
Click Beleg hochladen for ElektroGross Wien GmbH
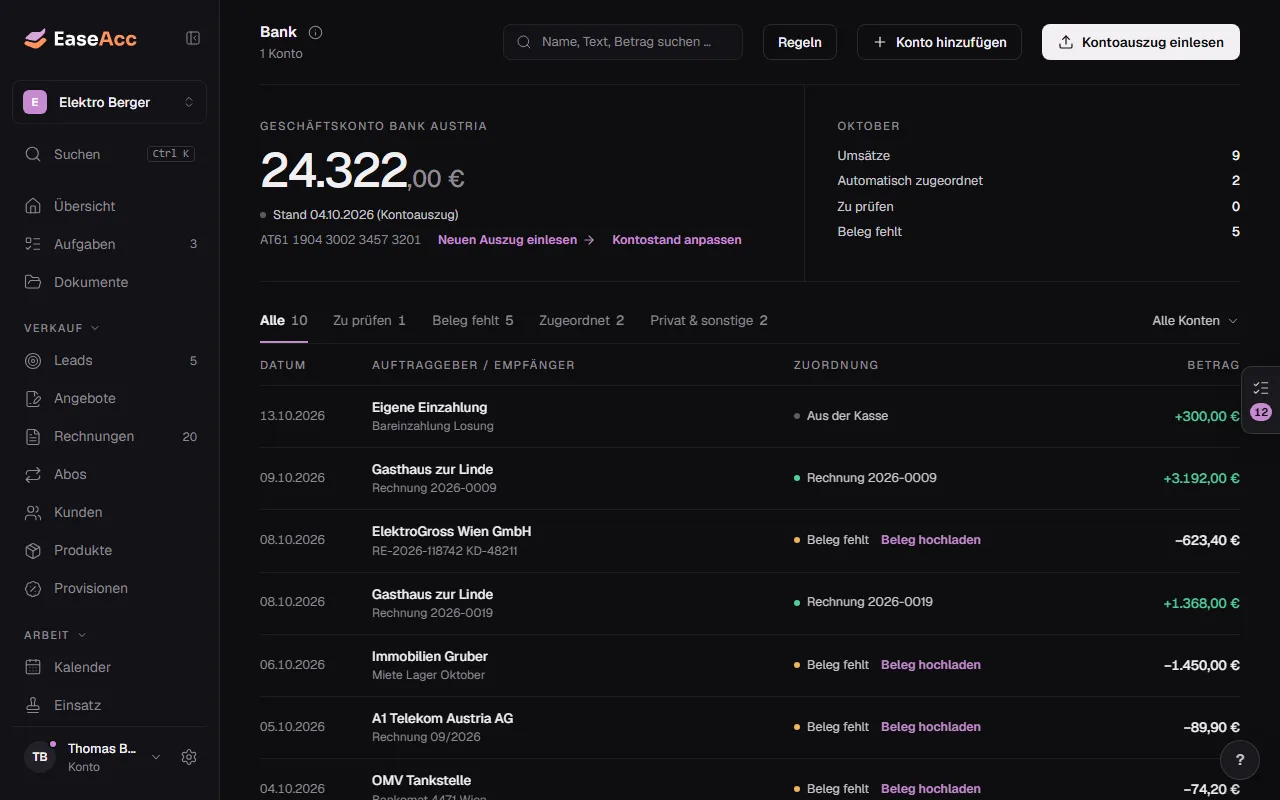[931, 540]
